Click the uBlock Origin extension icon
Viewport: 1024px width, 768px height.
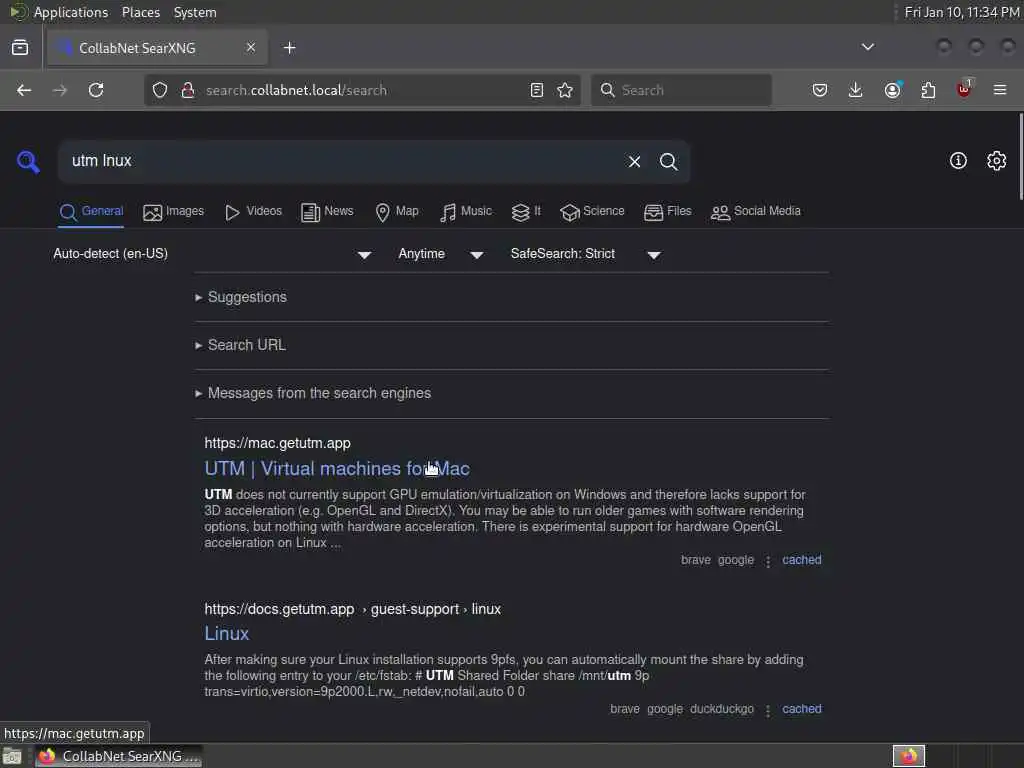[x=965, y=89]
